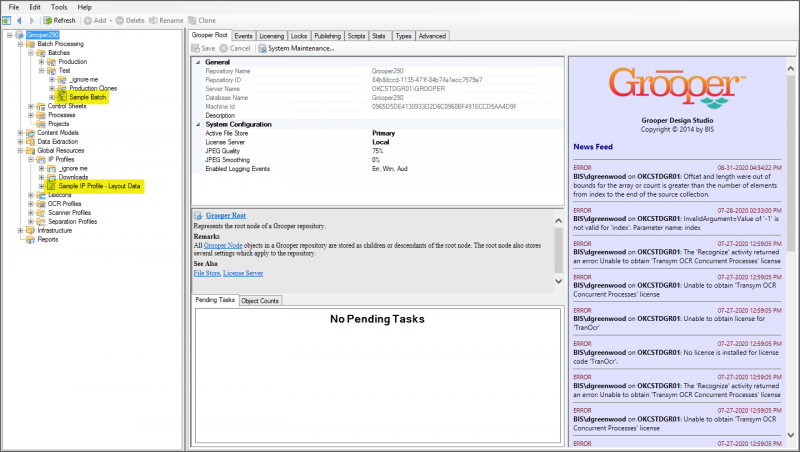800x452 pixels.
Task: Switch to the Types tab
Action: pos(403,36)
